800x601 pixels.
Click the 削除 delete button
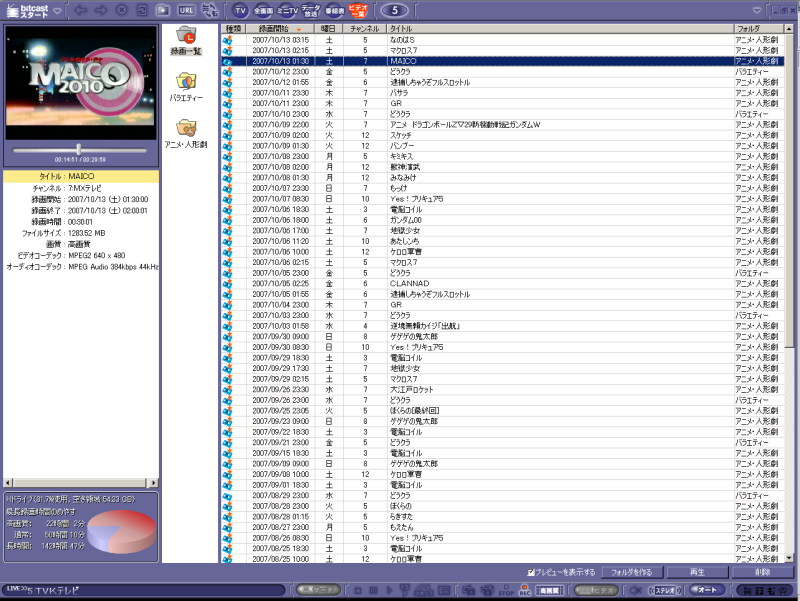point(762,572)
